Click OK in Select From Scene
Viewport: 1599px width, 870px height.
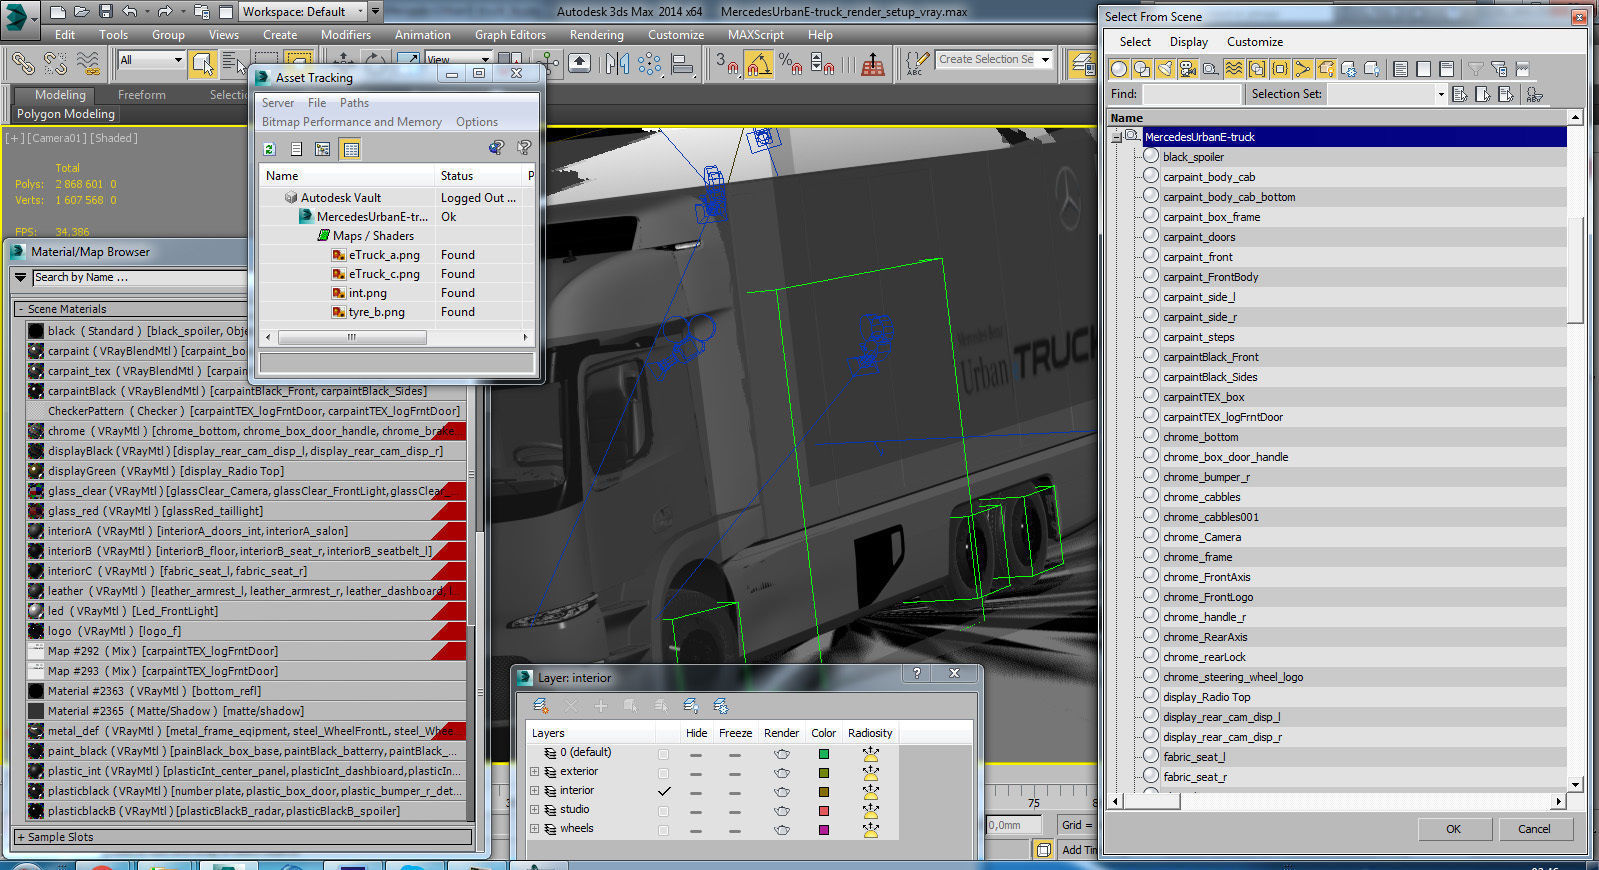(1453, 829)
